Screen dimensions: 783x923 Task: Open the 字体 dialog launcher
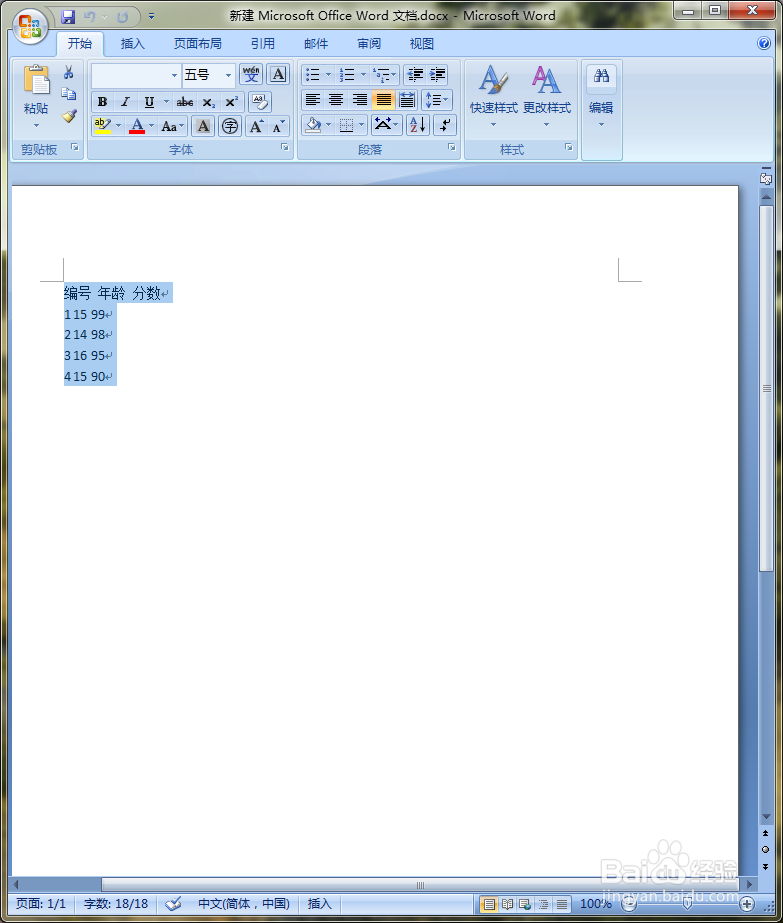[x=285, y=147]
